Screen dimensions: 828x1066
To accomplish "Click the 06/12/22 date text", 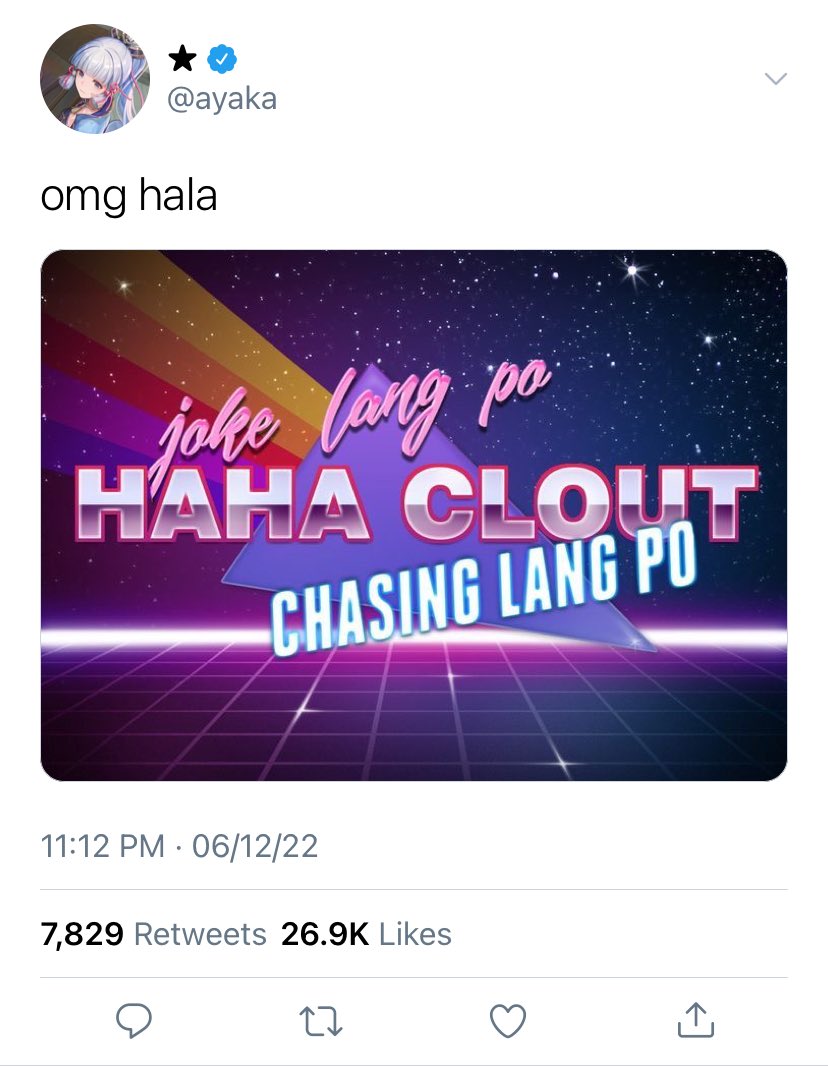I will tap(255, 846).
